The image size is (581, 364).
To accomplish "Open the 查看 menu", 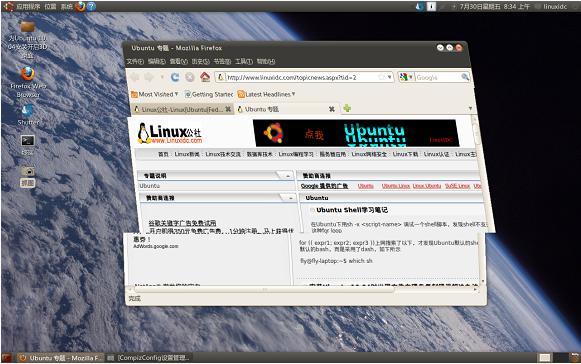I will click(x=178, y=62).
